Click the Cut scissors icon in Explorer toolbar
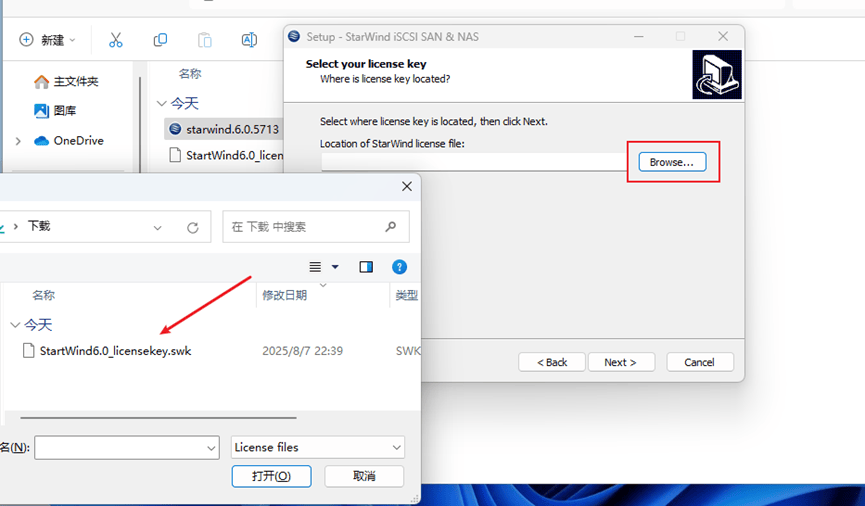 pyautogui.click(x=115, y=40)
